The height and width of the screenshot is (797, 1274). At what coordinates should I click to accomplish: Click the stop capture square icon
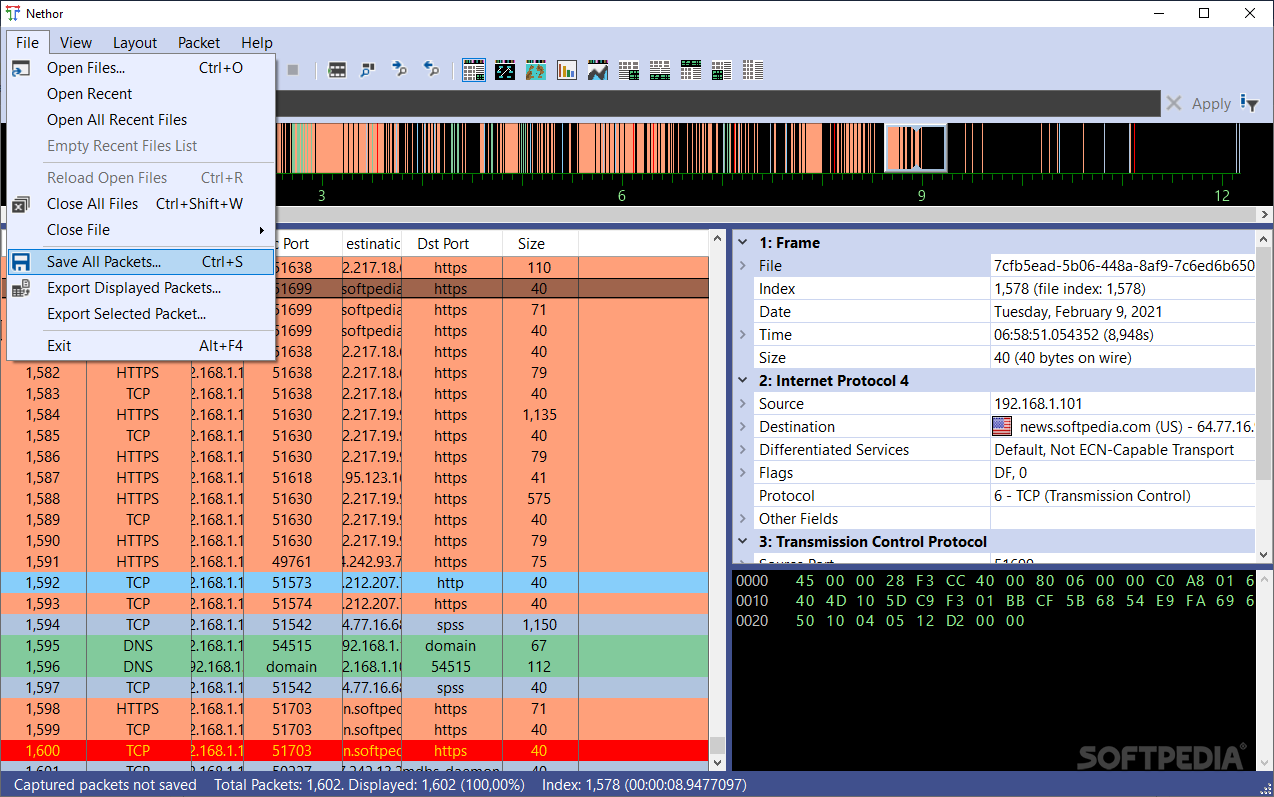[x=293, y=70]
